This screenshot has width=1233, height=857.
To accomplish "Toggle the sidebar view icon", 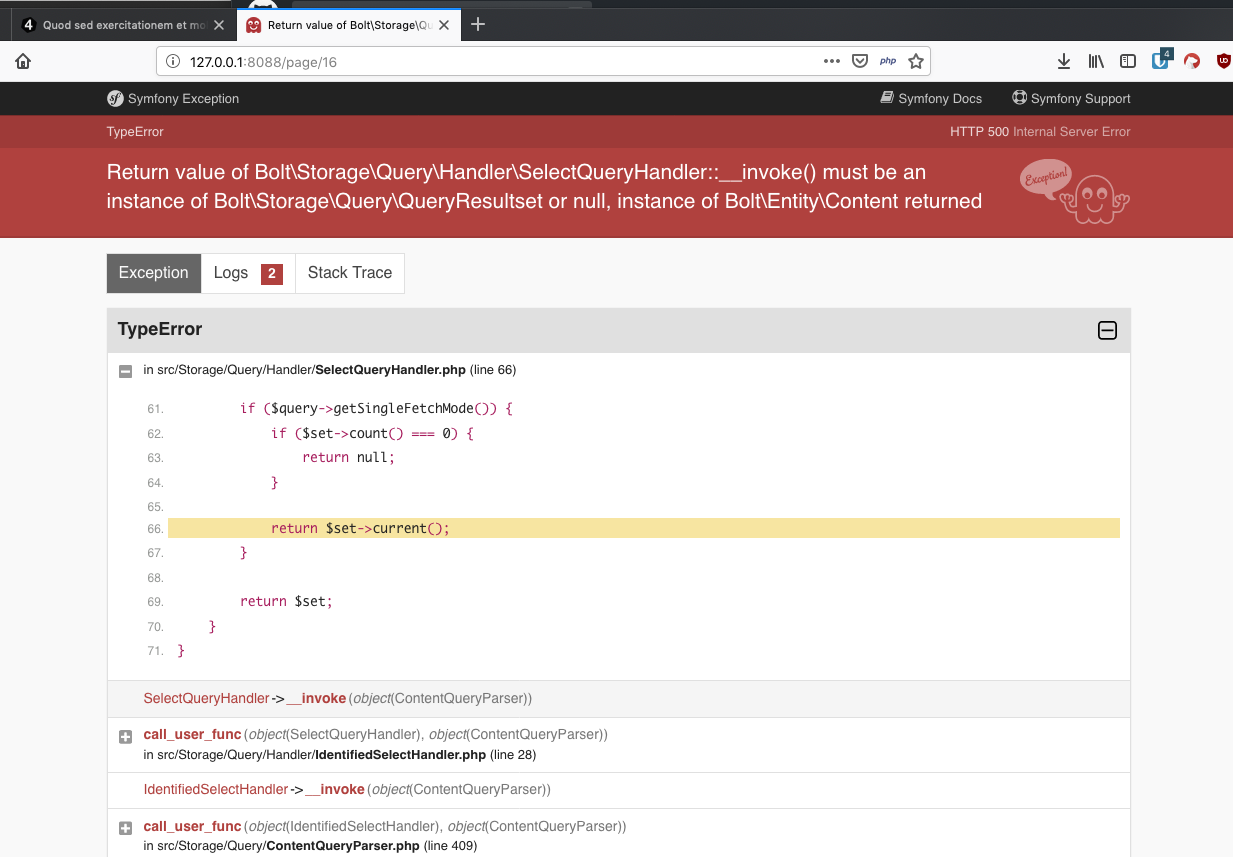I will (1128, 61).
